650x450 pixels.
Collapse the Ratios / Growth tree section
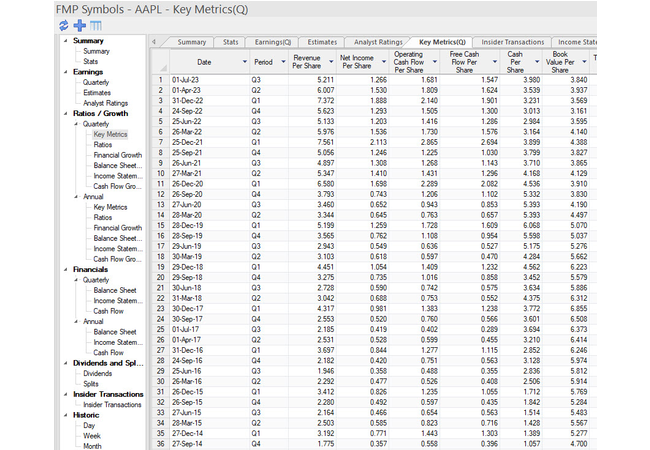pos(65,114)
